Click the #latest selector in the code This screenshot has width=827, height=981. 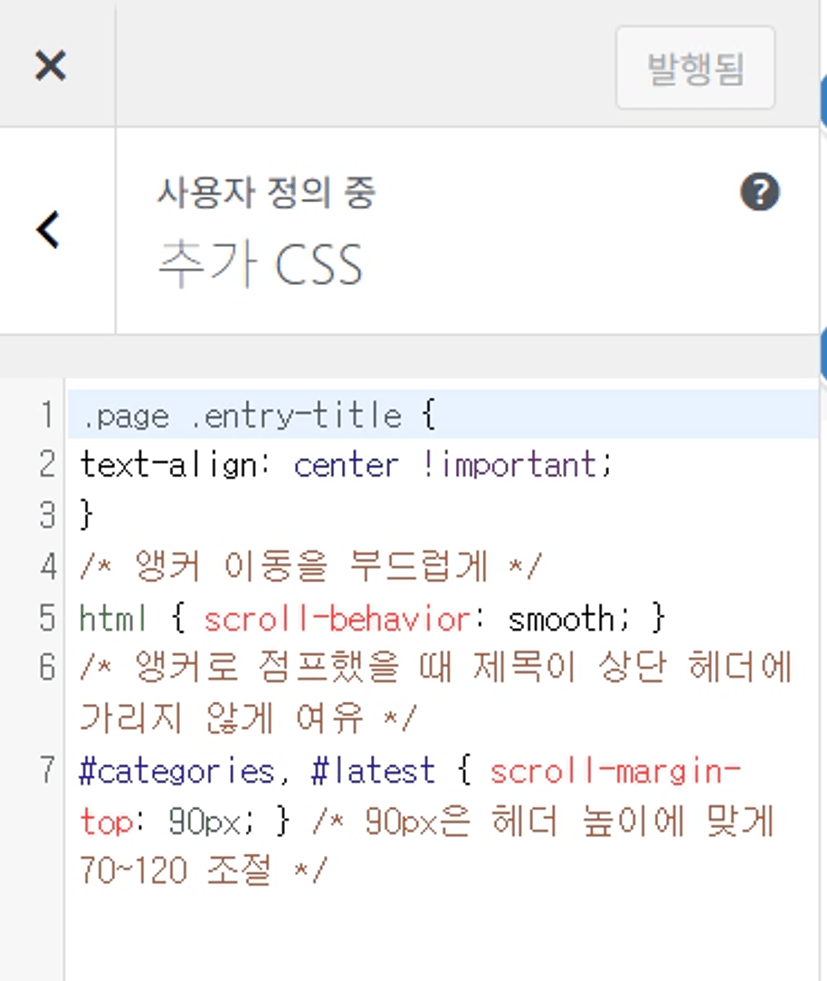(x=373, y=771)
